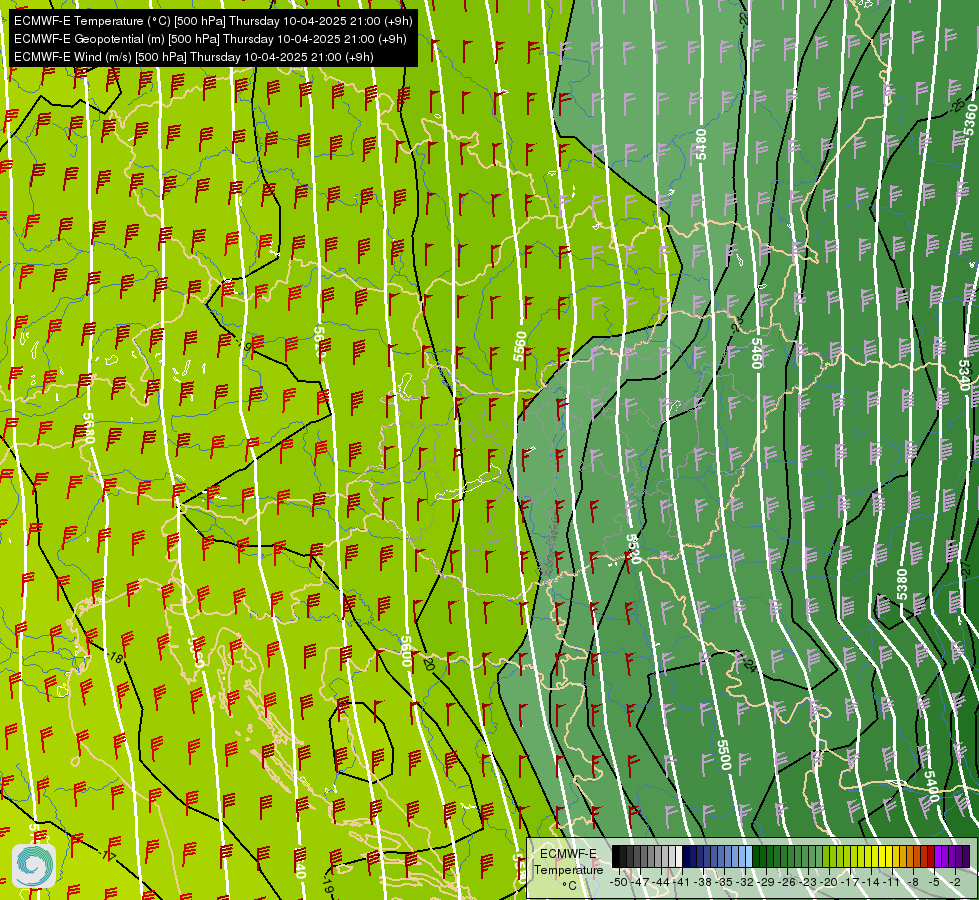Click the 5500 geopotential contour label

tap(724, 755)
